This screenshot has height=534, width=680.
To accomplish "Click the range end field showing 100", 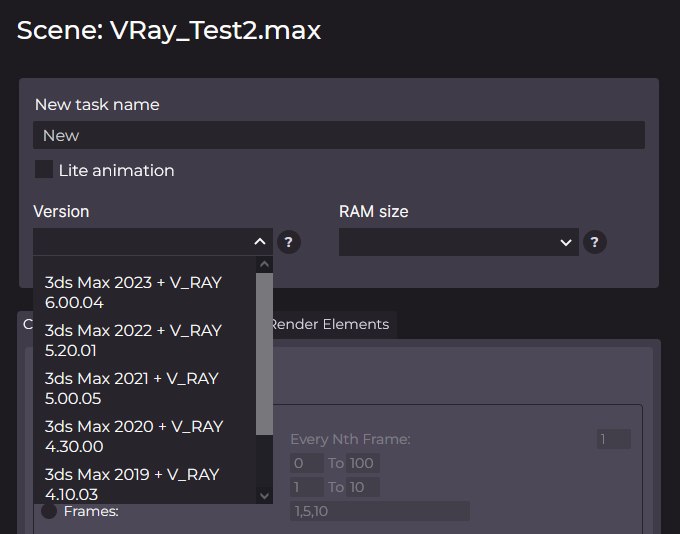I will [x=363, y=463].
